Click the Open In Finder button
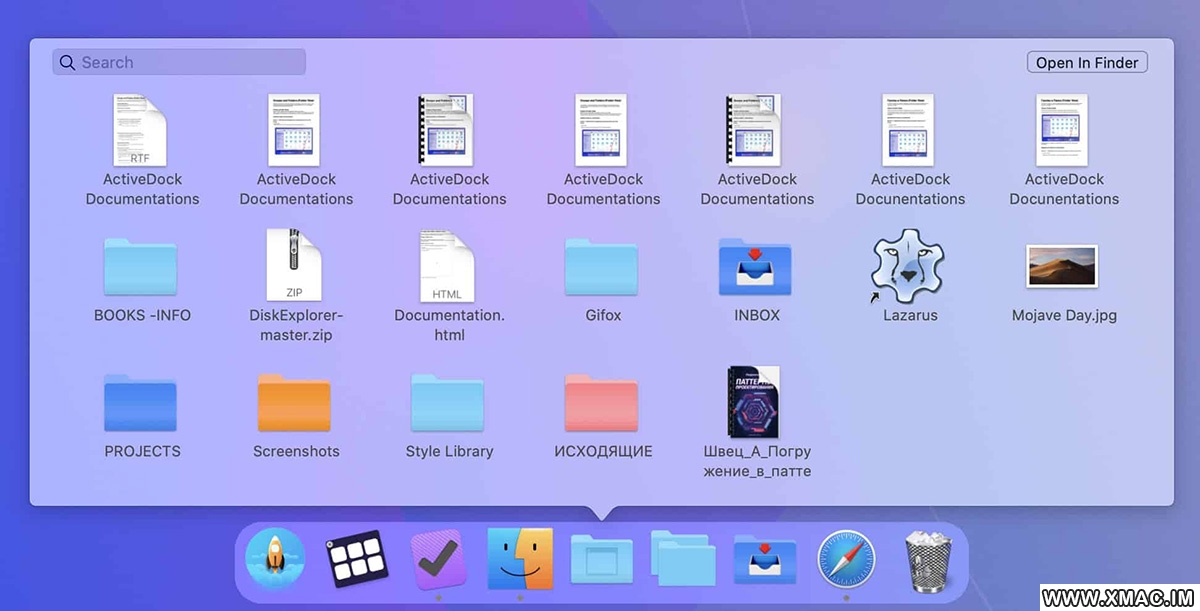Viewport: 1200px width, 611px height. [x=1087, y=62]
